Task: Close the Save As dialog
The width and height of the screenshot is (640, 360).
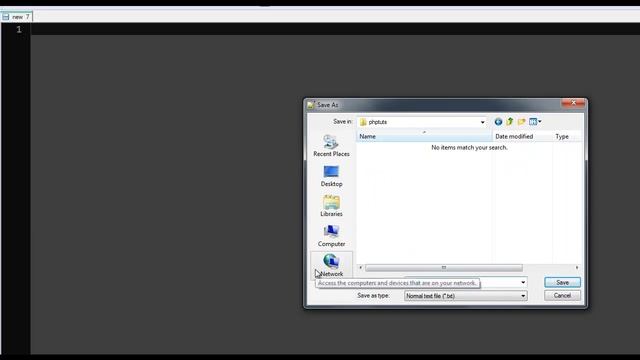Action: (x=573, y=103)
